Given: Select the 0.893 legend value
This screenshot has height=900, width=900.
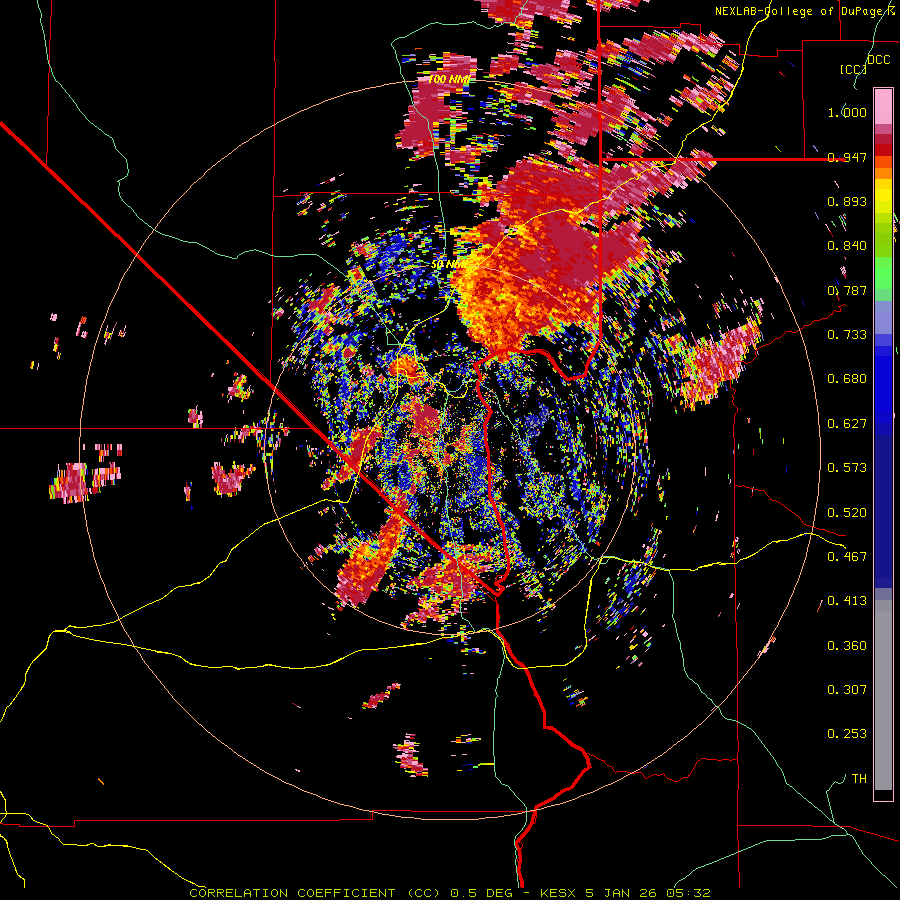Looking at the screenshot, I should 847,201.
